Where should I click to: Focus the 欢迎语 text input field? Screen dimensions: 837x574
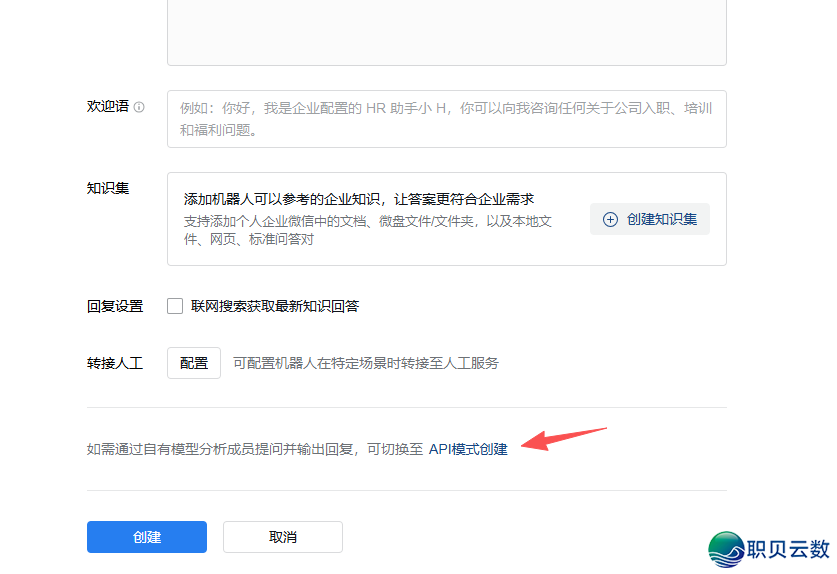[447, 119]
